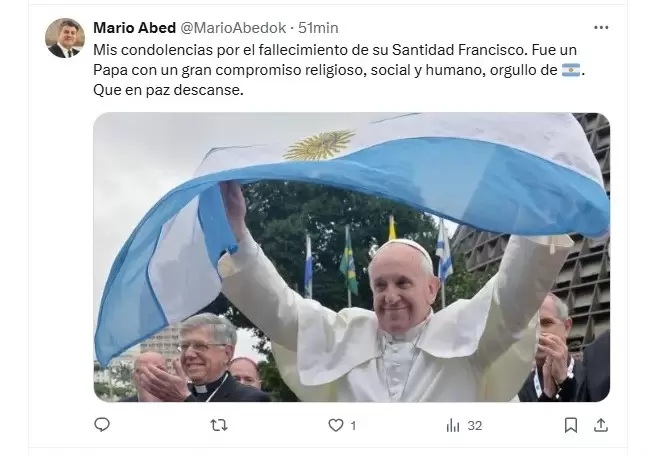Click the tweet line starting 'Mis condolencias'
646x455 pixels.
pyautogui.click(x=335, y=50)
